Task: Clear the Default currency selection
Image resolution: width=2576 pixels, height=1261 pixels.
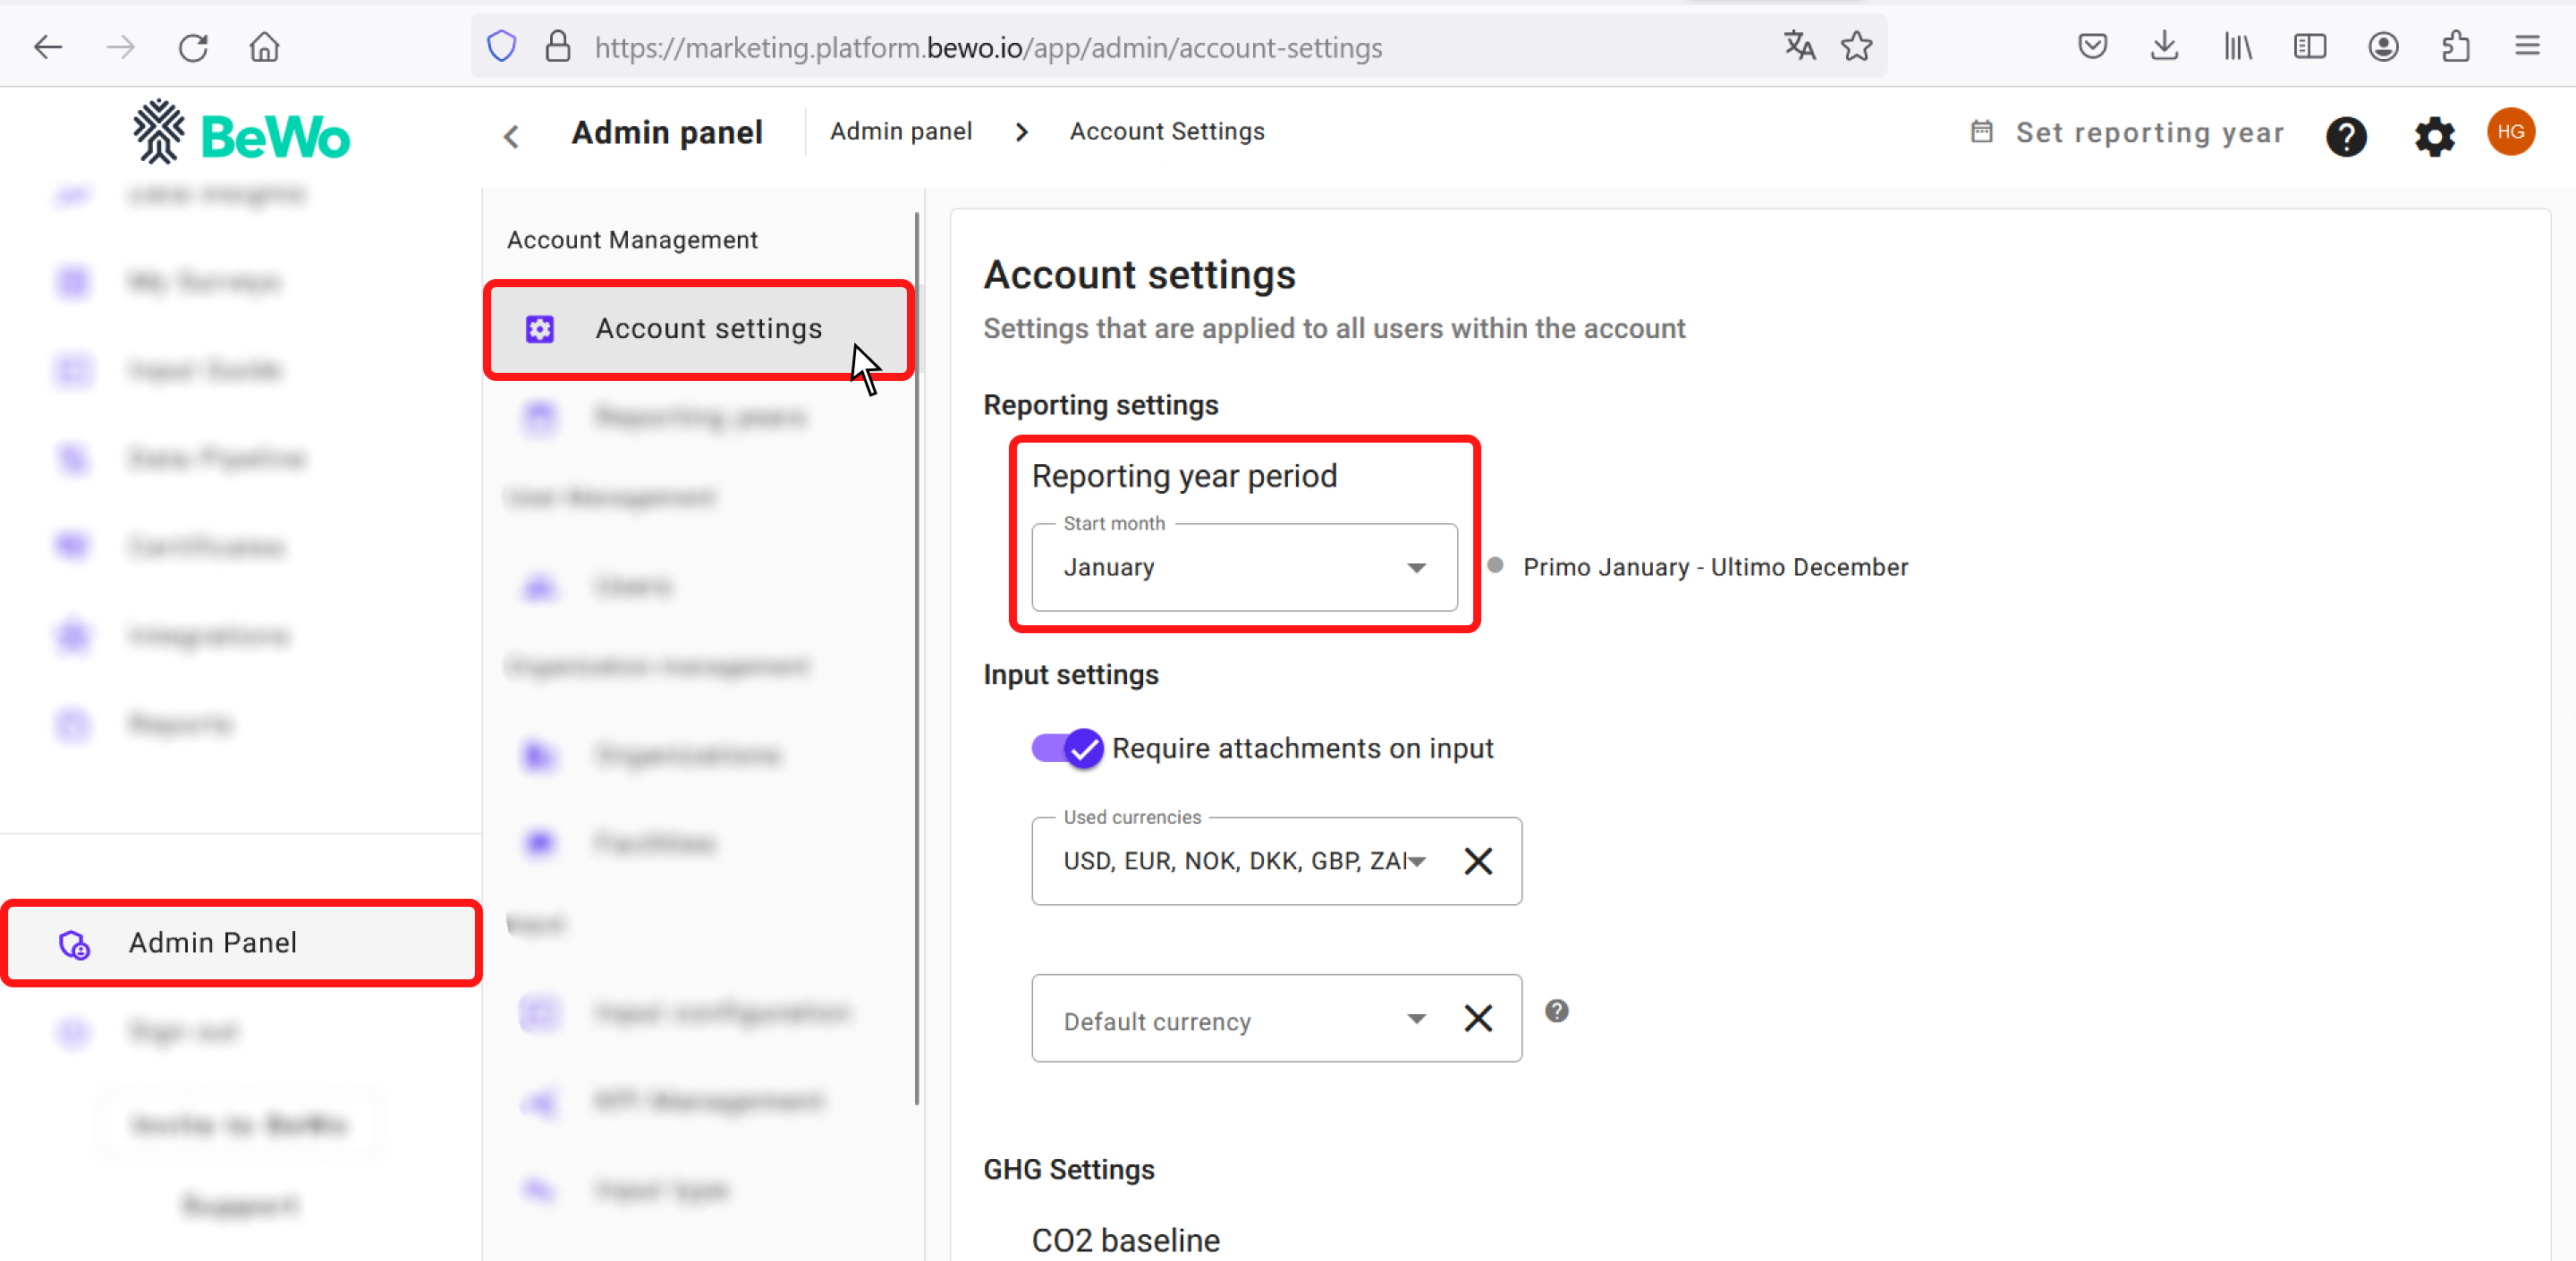Action: (1475, 1018)
